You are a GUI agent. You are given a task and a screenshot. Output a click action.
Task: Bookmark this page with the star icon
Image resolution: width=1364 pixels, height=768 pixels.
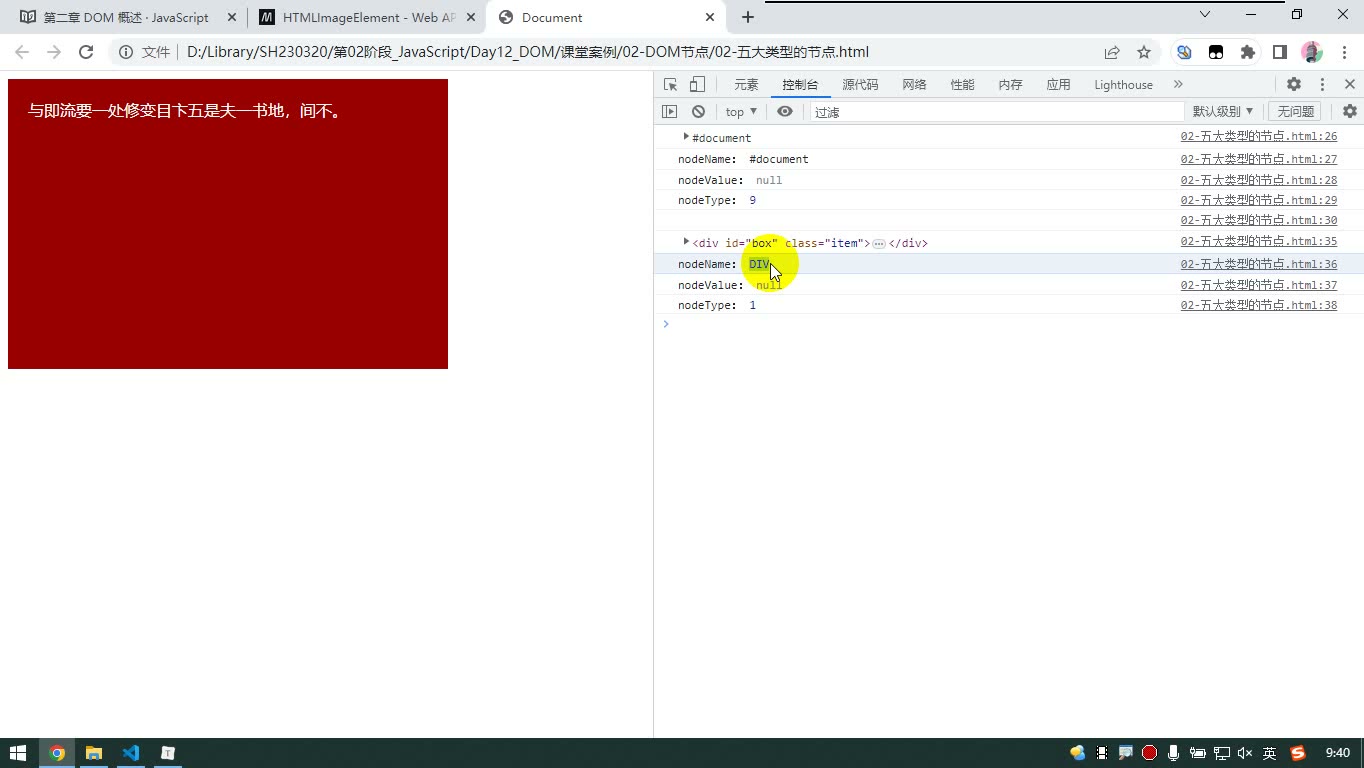coord(1144,52)
